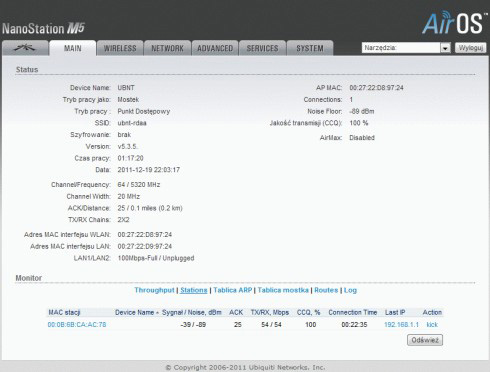
Task: Click the Channel/Frequency value 64 / 5320 MHz
Action: point(139,185)
